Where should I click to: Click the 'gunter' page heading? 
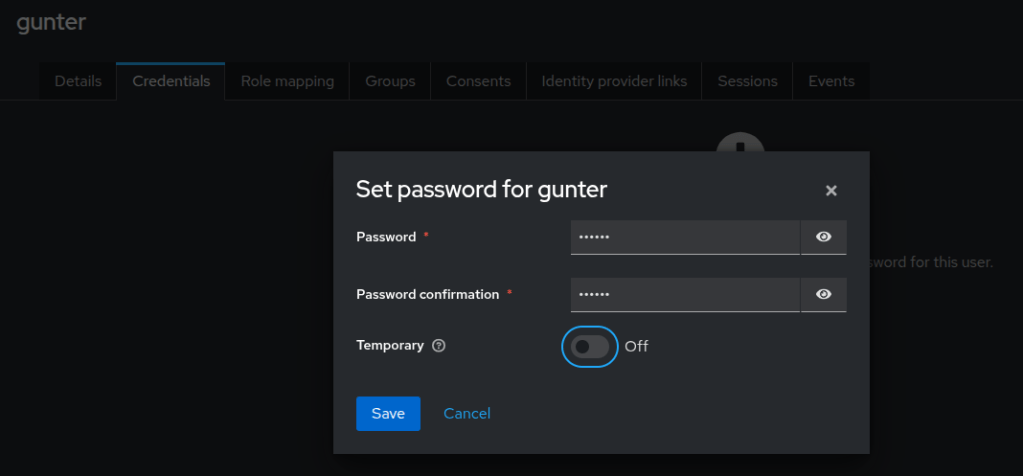51,22
